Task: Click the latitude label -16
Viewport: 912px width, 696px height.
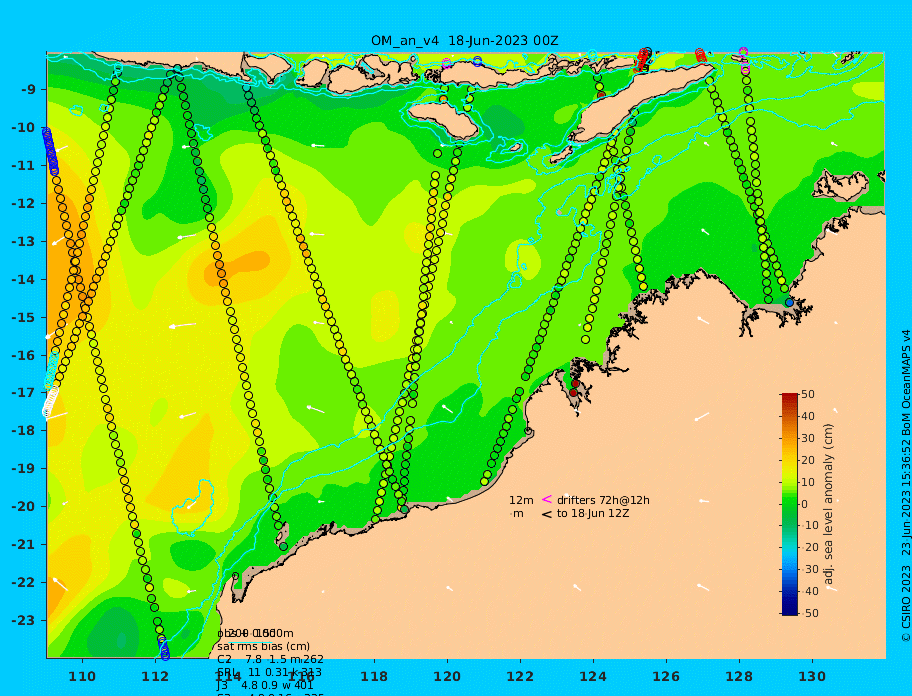Action: point(23,355)
